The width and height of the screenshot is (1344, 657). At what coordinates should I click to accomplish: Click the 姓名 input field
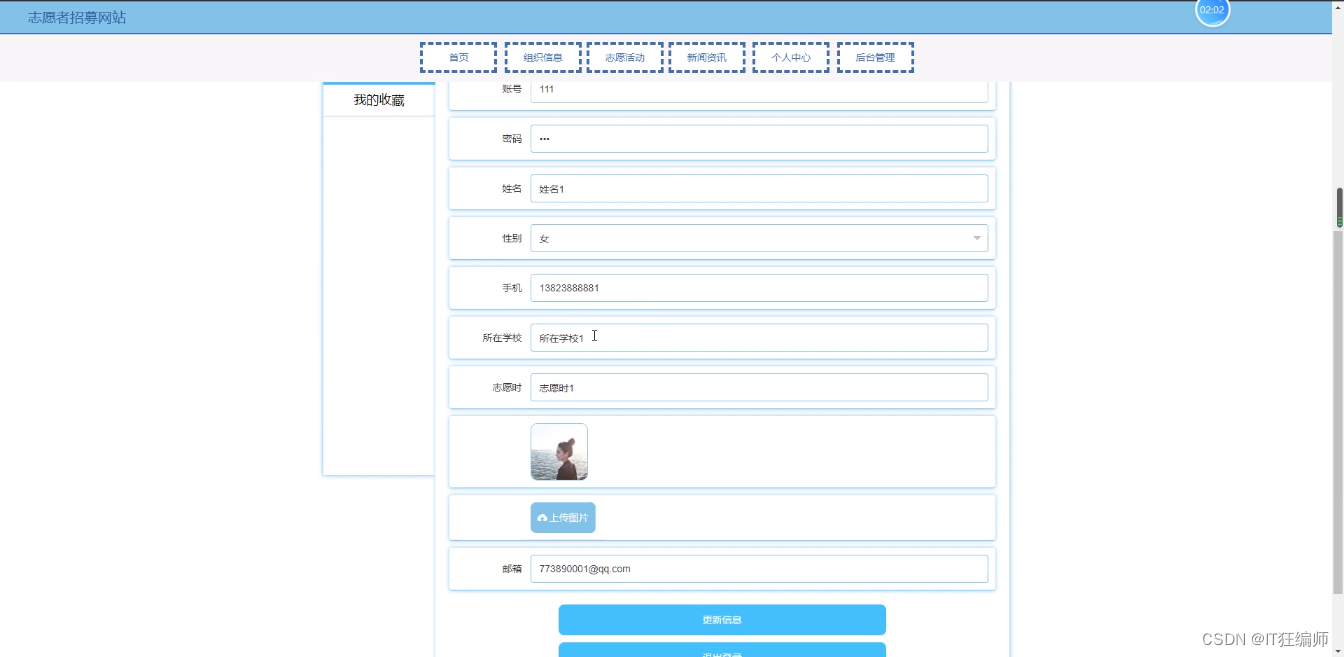[759, 189]
